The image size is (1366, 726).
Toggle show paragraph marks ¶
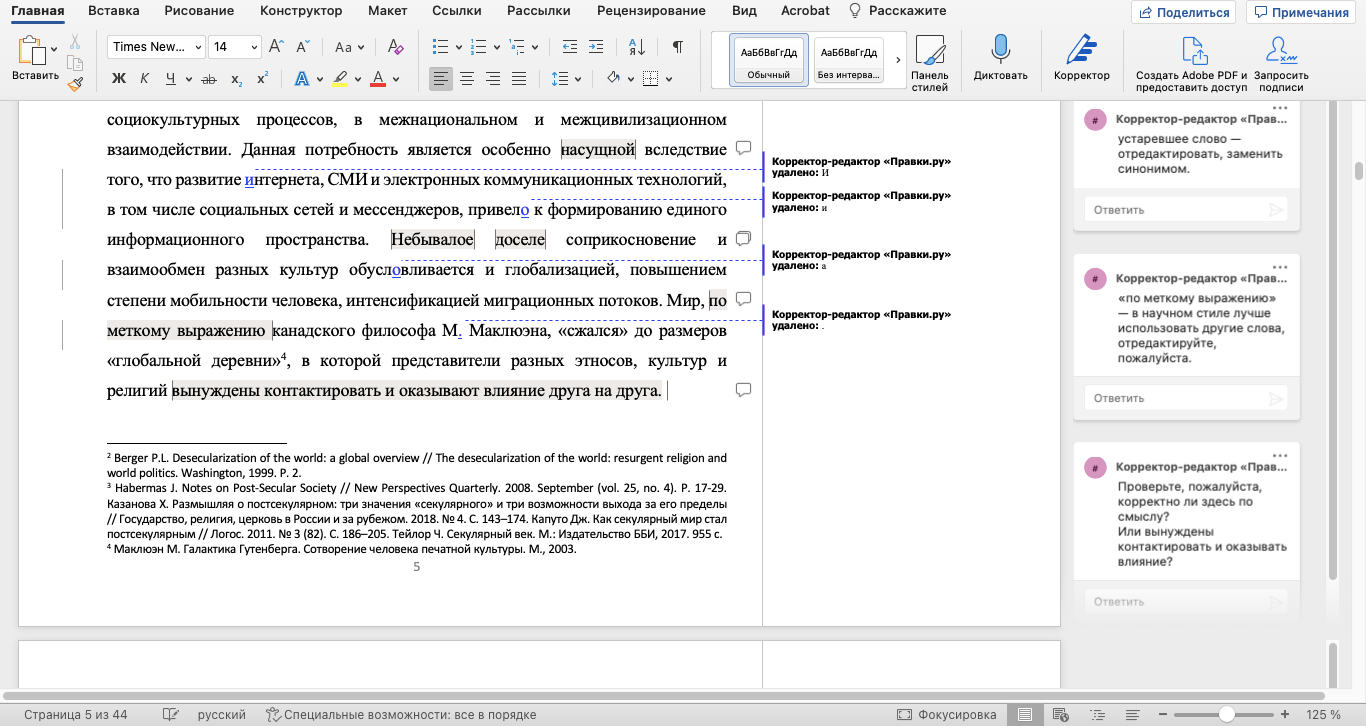click(678, 47)
